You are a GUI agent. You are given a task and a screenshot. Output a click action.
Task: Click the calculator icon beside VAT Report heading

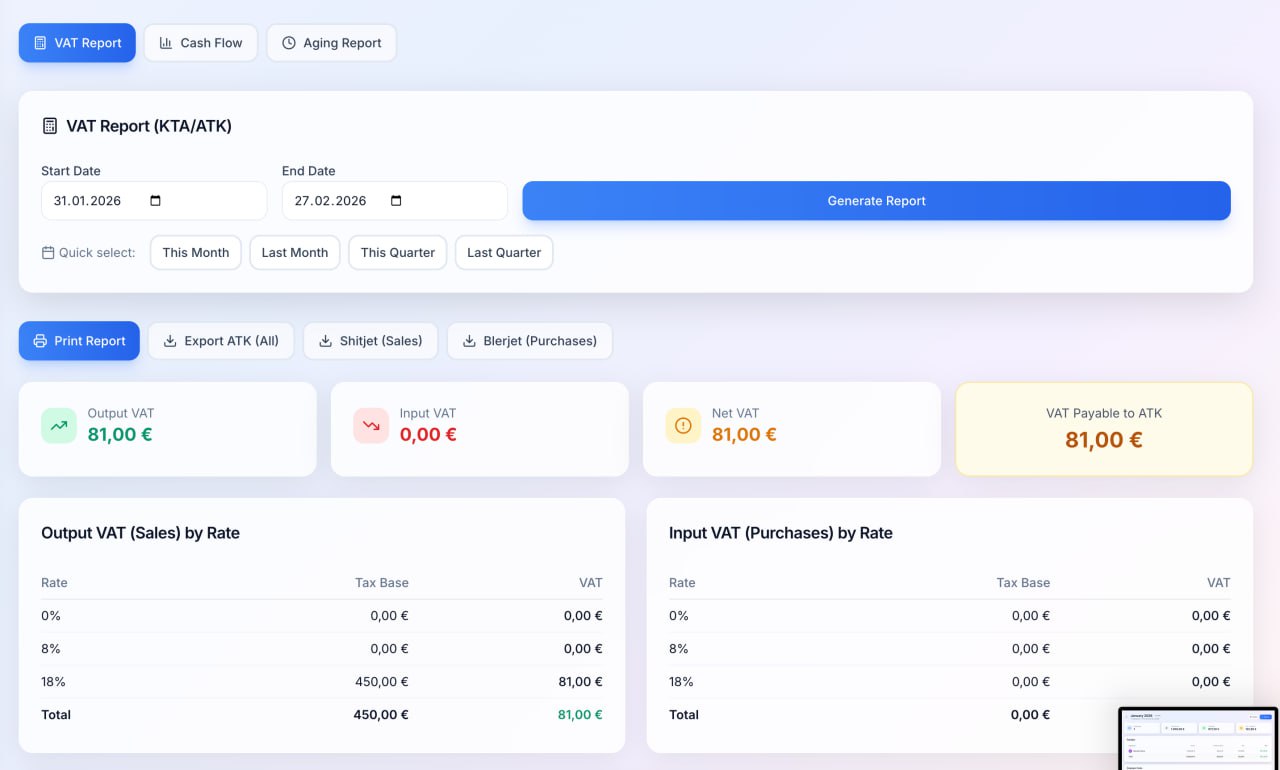coord(49,126)
